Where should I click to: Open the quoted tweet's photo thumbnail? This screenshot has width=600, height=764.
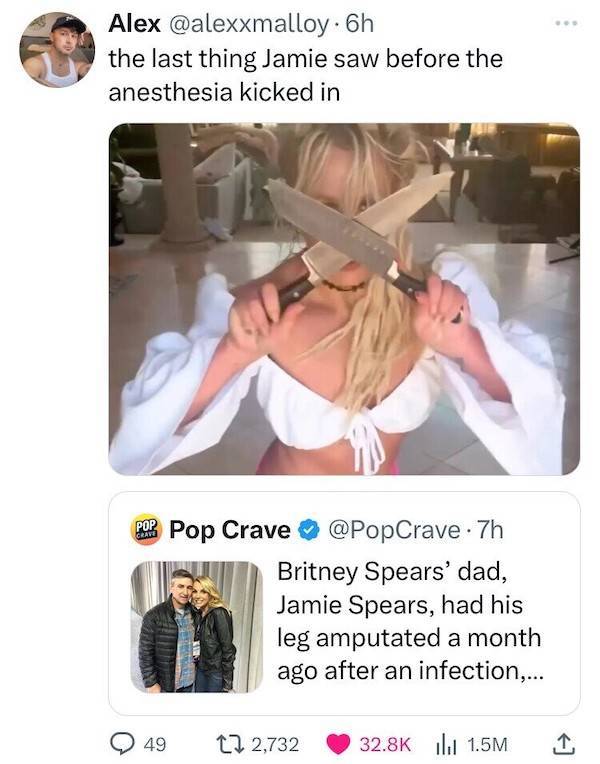197,626
